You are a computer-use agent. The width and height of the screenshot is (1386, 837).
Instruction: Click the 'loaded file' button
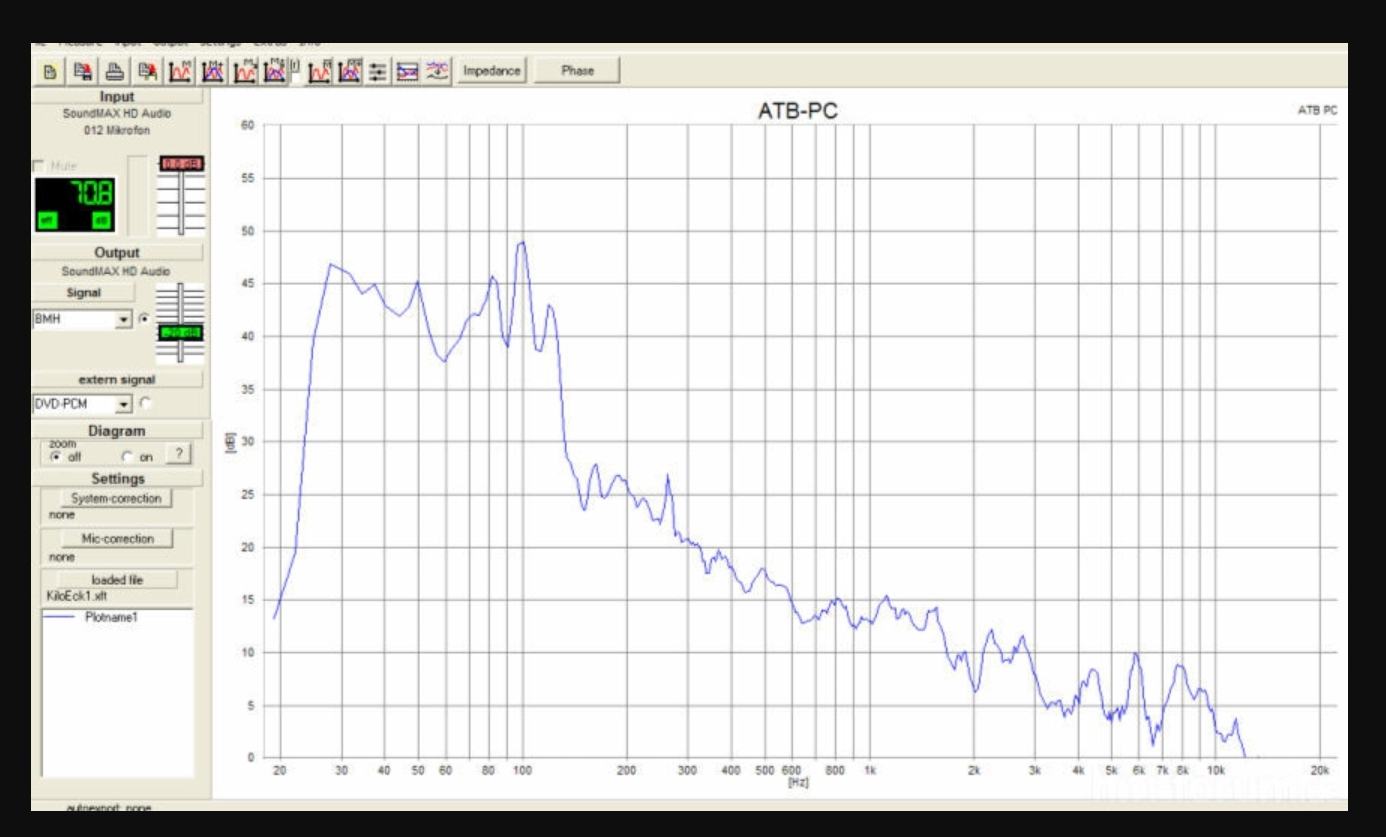[116, 579]
